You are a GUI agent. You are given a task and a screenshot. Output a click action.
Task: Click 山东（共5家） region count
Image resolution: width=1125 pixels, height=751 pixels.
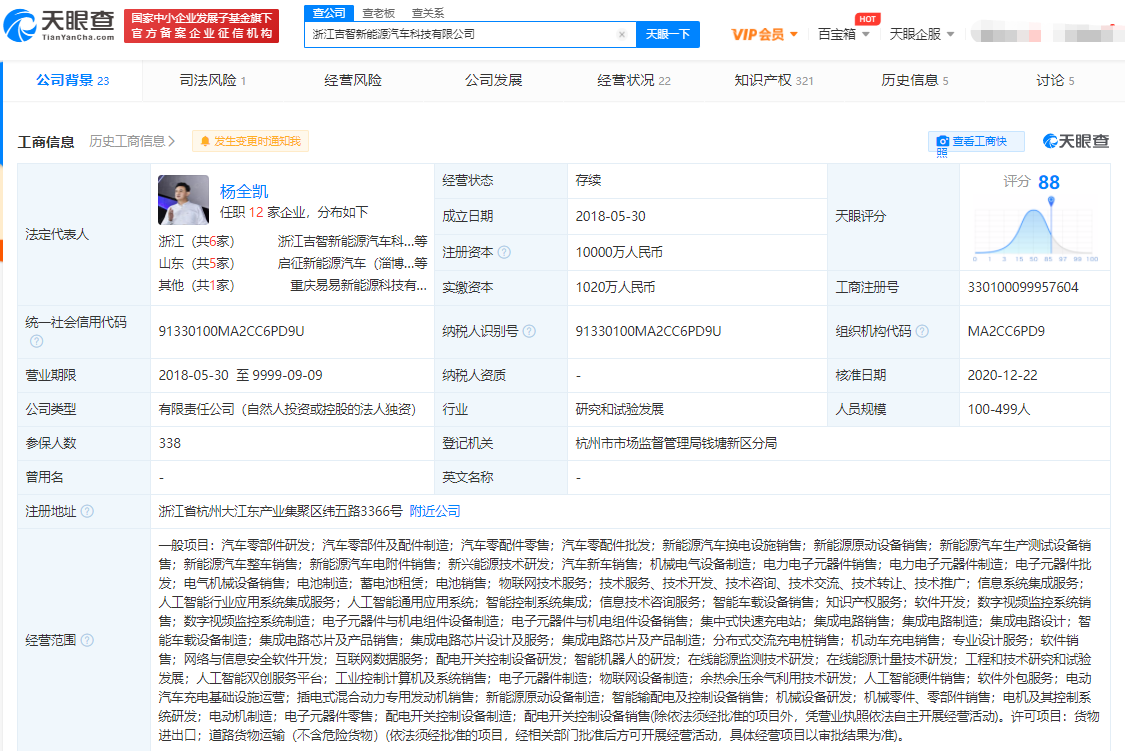click(197, 264)
